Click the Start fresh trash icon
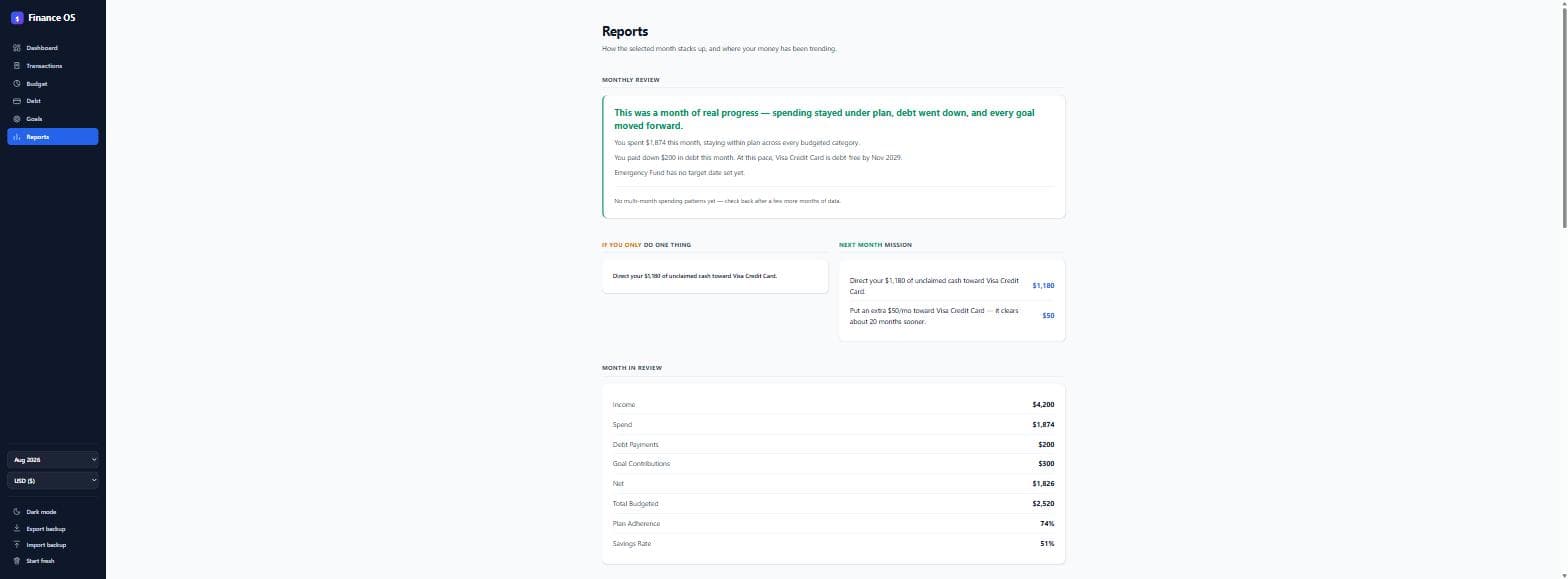Viewport: 1568px width, 579px height. click(17, 561)
